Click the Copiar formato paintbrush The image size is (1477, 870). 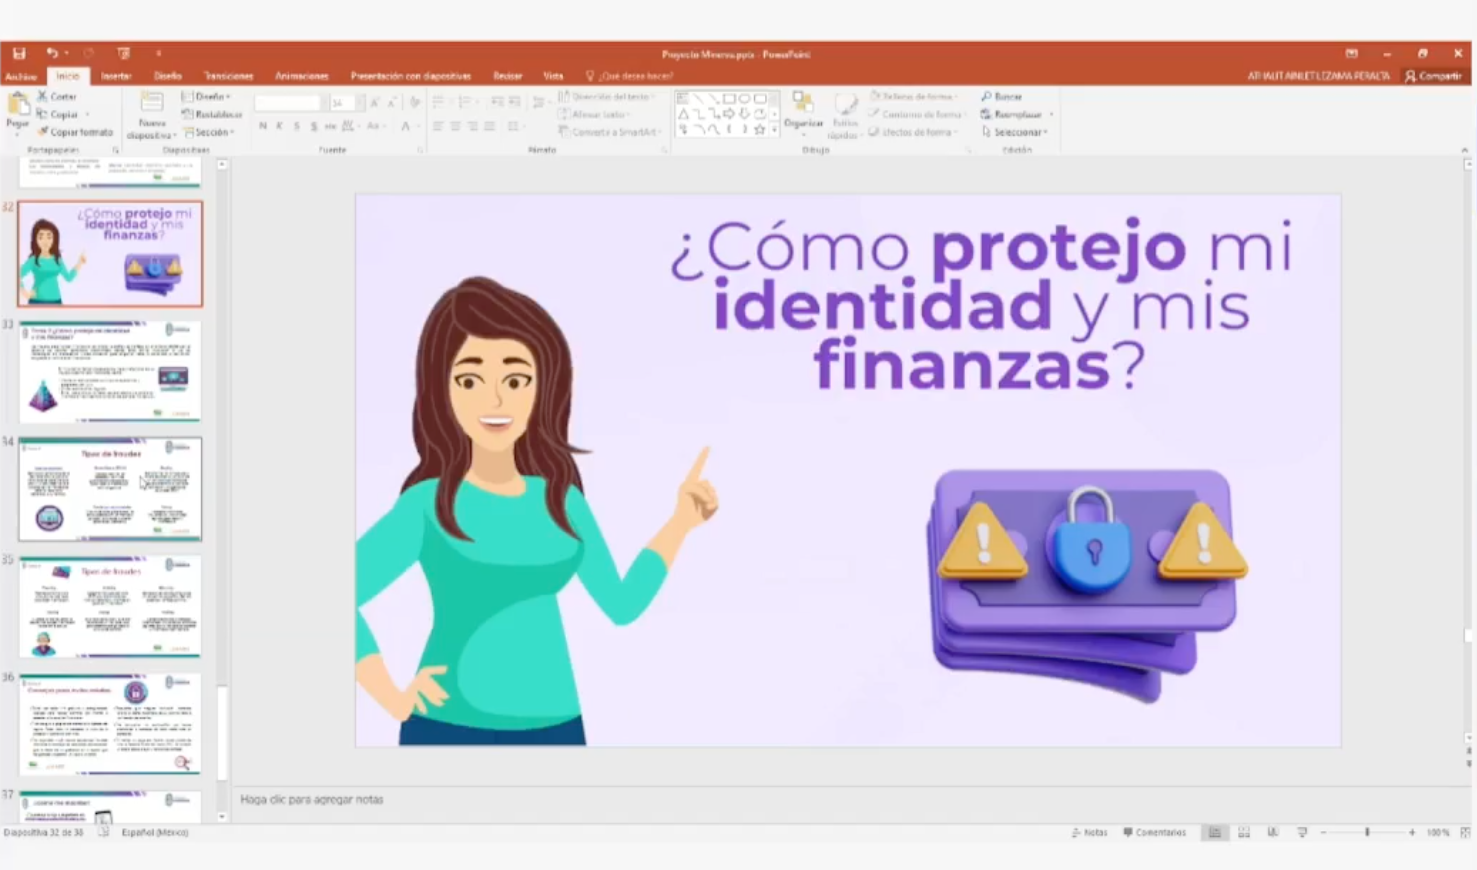point(75,132)
